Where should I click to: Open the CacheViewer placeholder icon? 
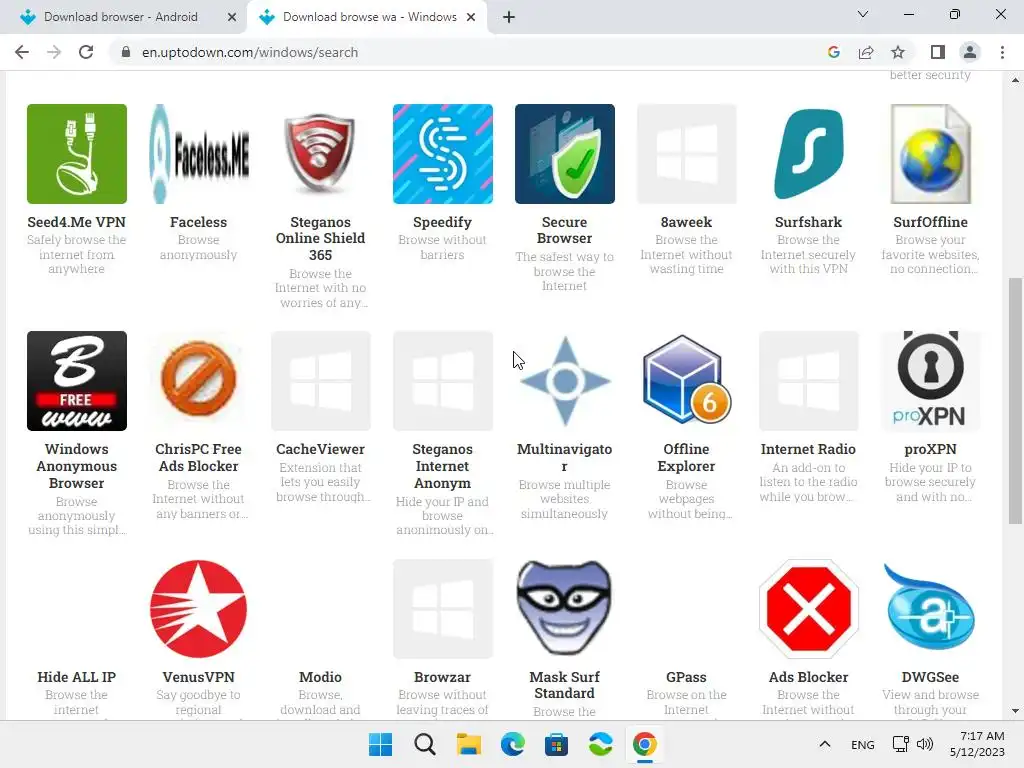(320, 381)
